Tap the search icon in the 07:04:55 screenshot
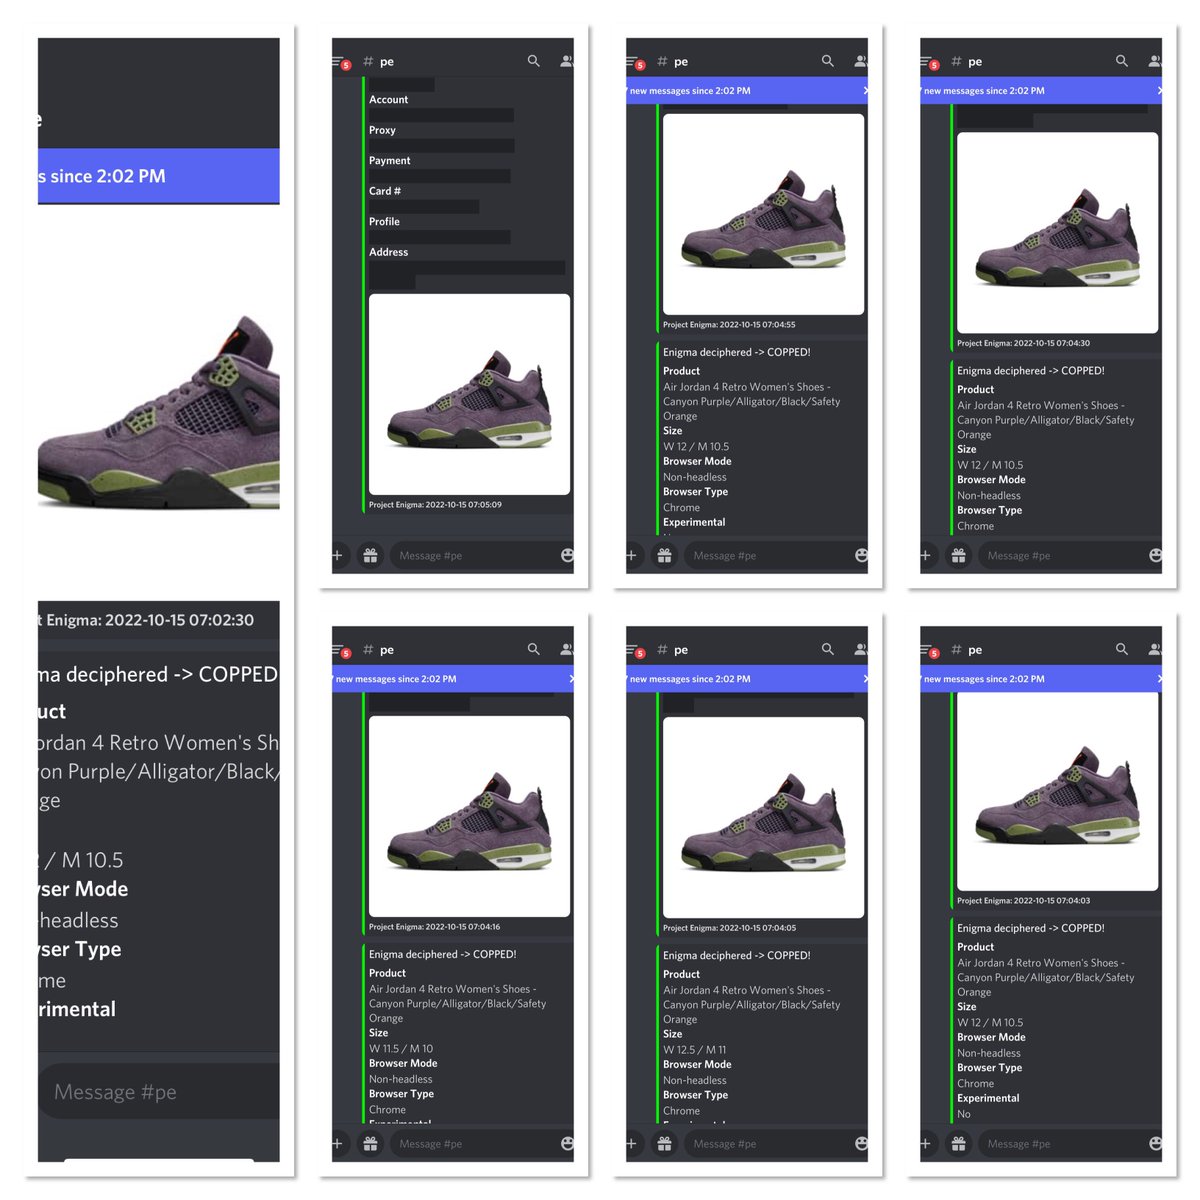 point(828,61)
